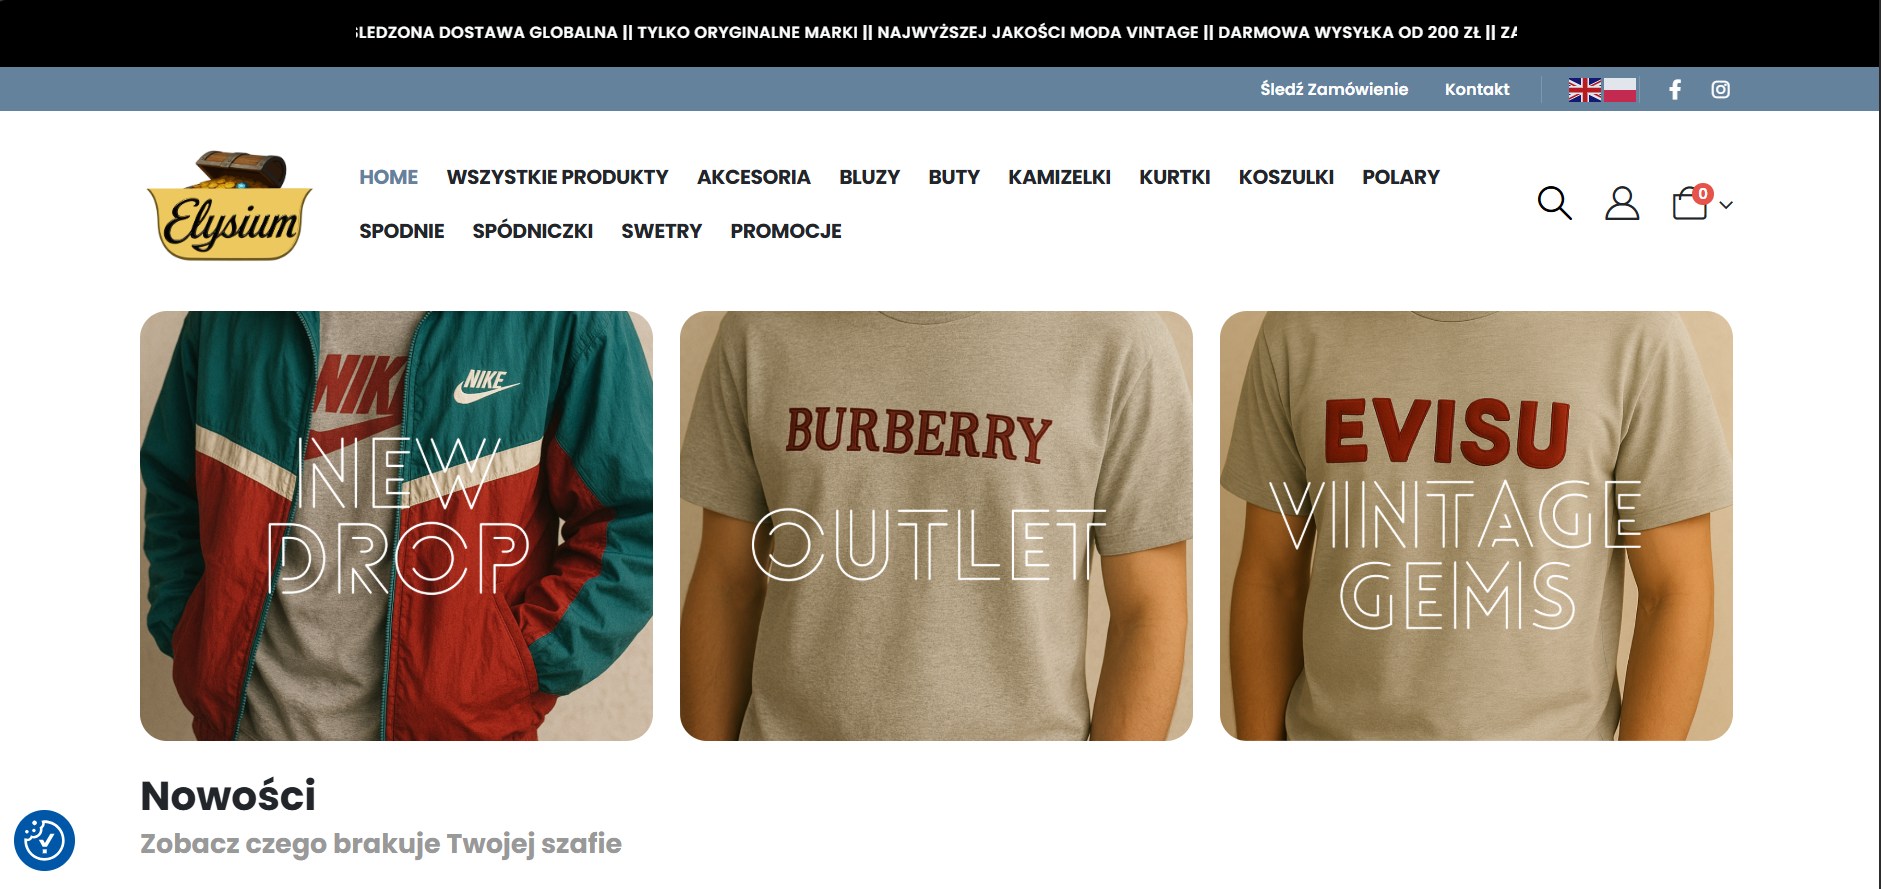Image resolution: width=1881 pixels, height=889 pixels.
Task: Visit the Facebook page icon
Action: 1675,89
